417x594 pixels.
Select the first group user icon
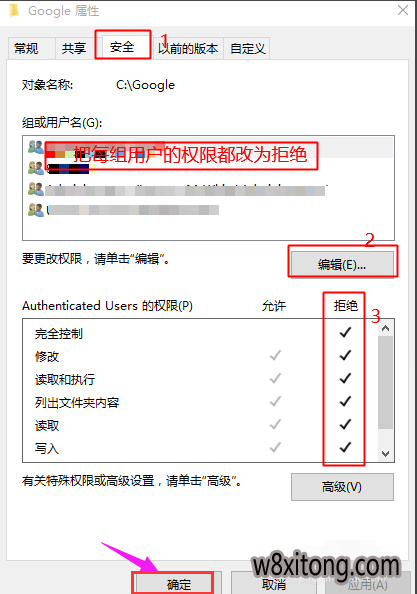(x=36, y=147)
